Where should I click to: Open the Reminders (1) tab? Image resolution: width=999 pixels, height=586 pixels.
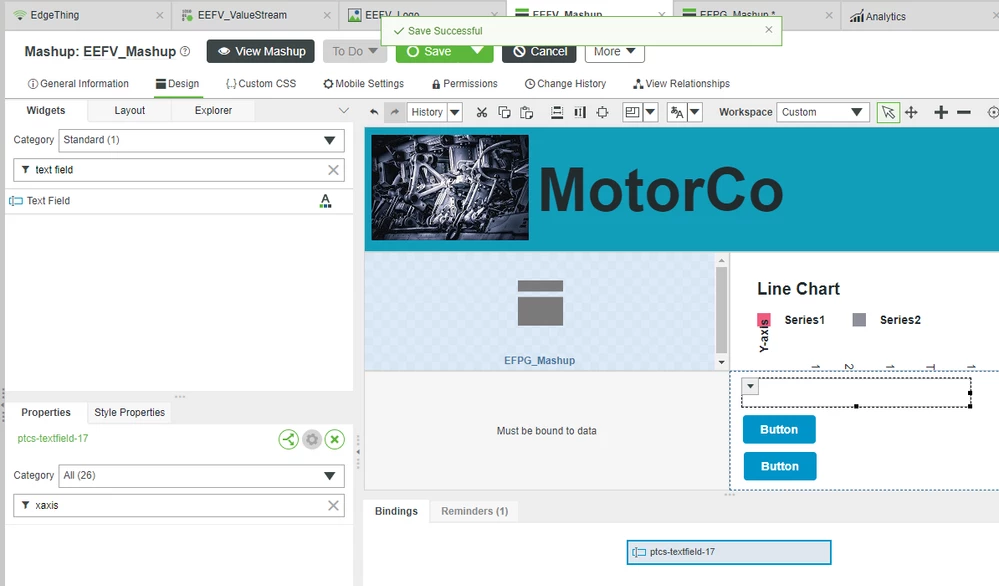[x=475, y=511]
